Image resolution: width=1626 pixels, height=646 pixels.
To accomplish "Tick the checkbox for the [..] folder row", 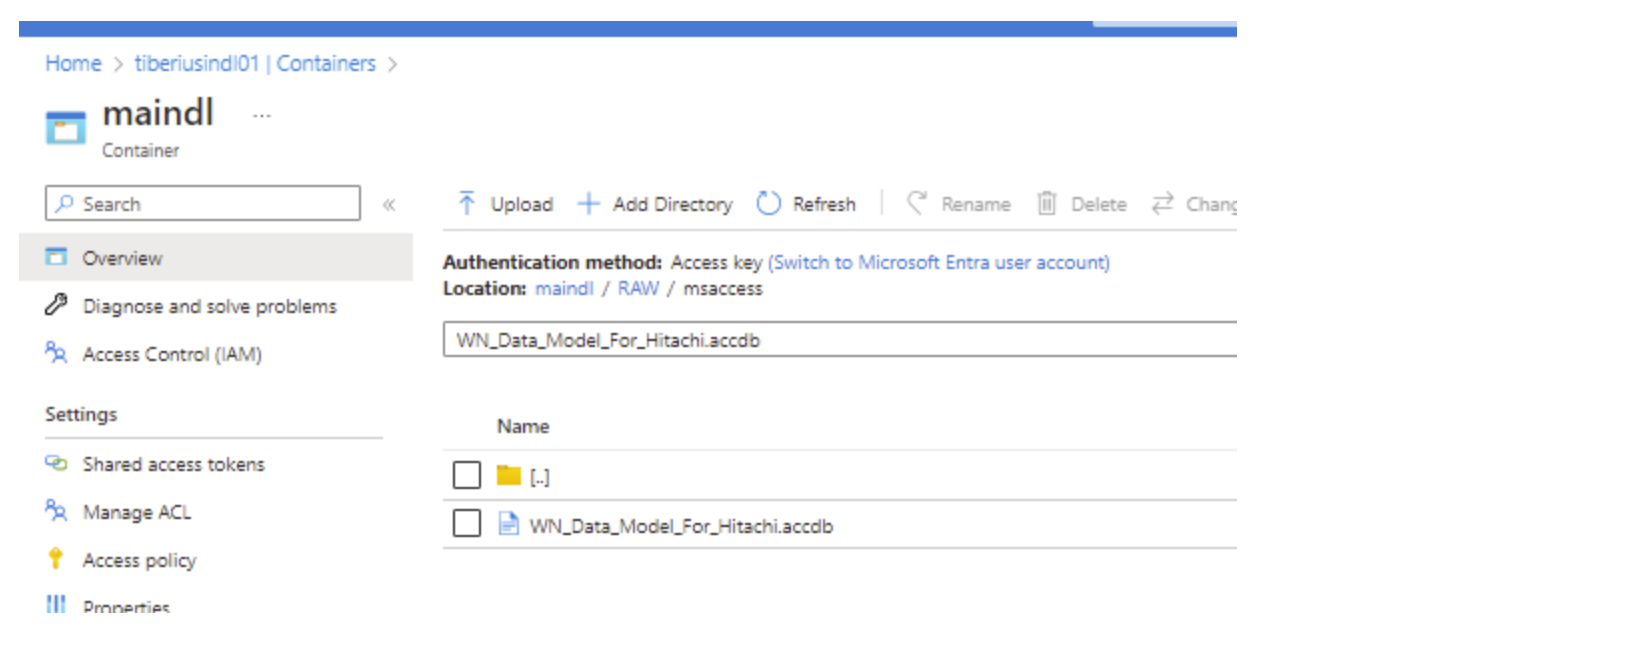I will tap(467, 475).
